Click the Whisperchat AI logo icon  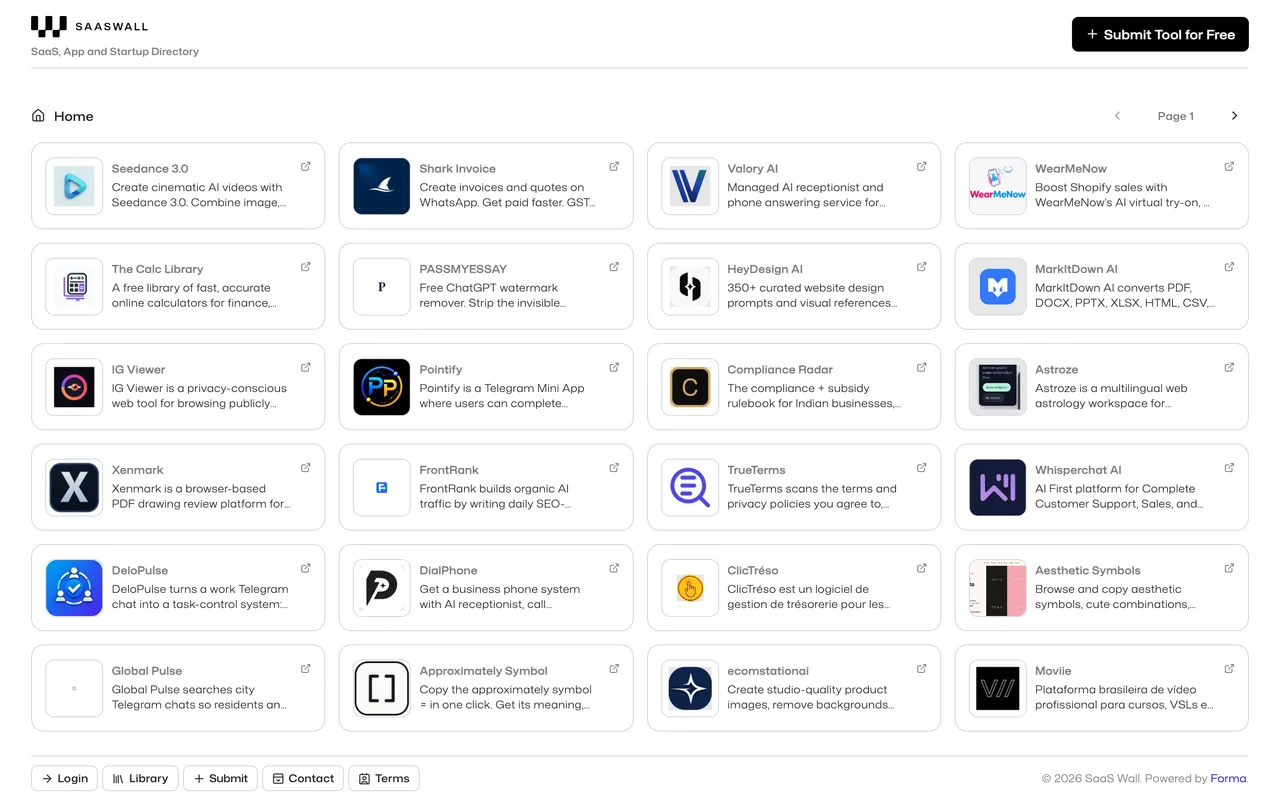pos(998,487)
